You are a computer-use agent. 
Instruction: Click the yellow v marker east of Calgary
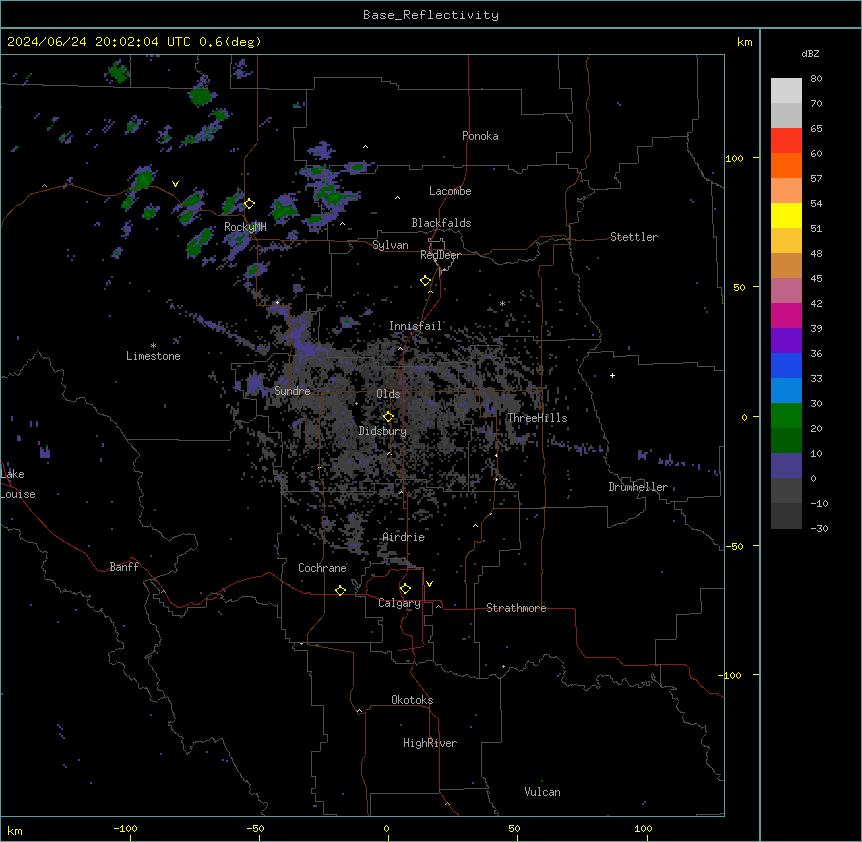pyautogui.click(x=429, y=584)
